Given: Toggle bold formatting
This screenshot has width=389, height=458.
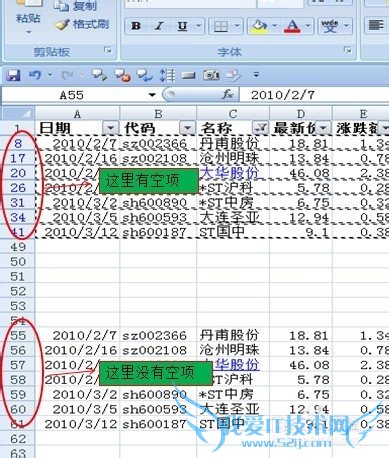Looking at the screenshot, I should 136,26.
